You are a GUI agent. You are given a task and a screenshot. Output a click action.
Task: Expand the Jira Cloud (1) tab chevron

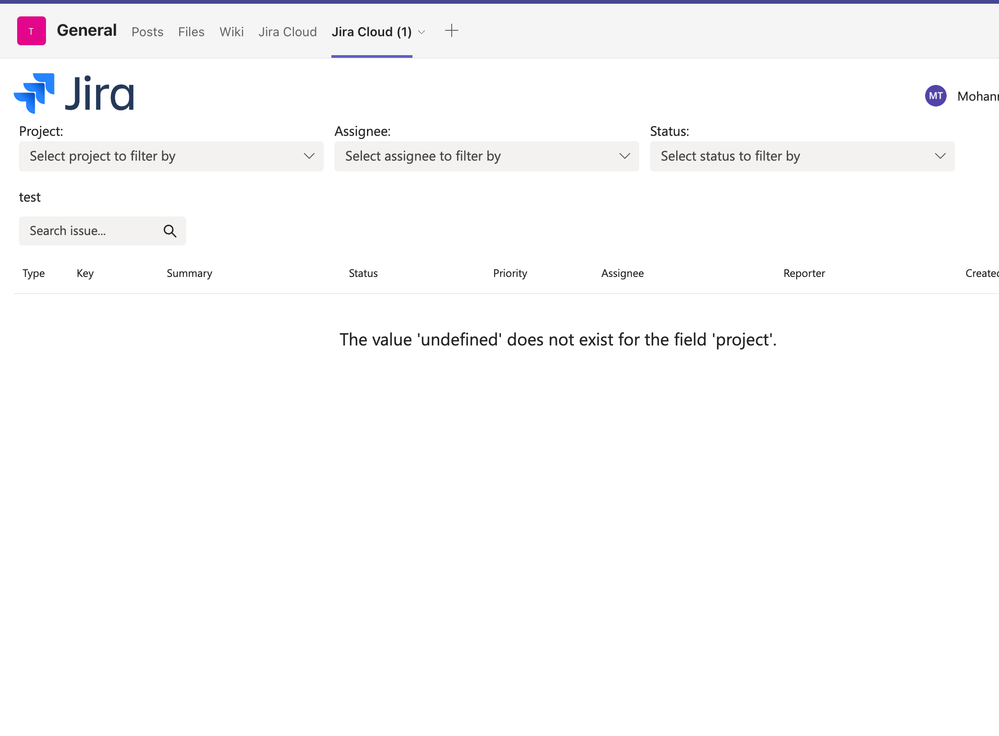(422, 32)
